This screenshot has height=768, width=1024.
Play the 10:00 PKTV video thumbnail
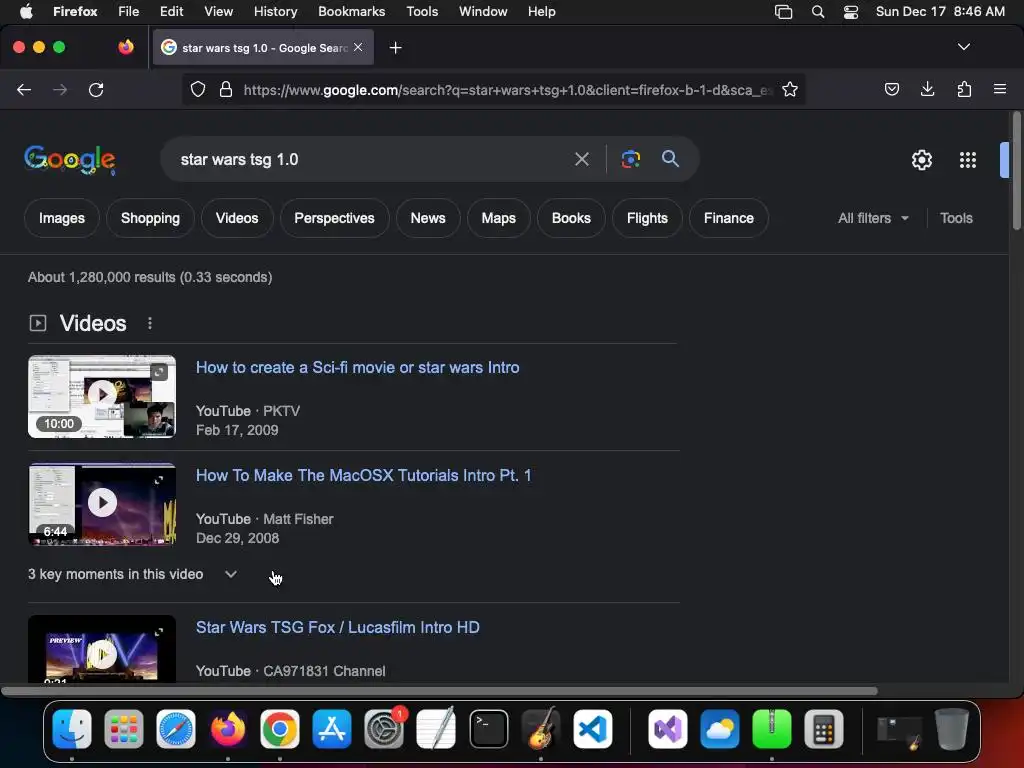[102, 396]
